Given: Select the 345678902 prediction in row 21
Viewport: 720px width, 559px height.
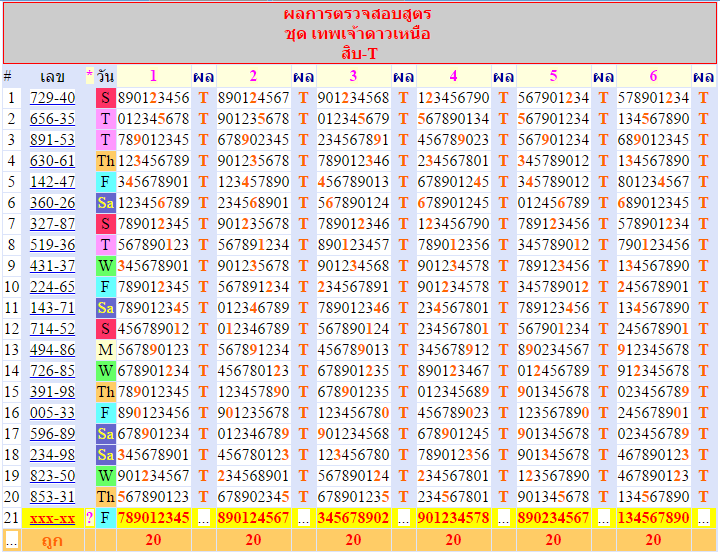Looking at the screenshot, I should click(x=354, y=518).
